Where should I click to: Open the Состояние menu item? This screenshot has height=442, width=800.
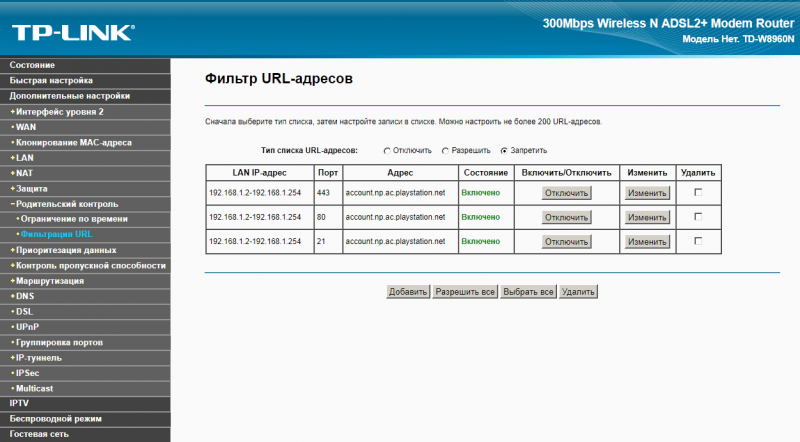pyautogui.click(x=32, y=65)
